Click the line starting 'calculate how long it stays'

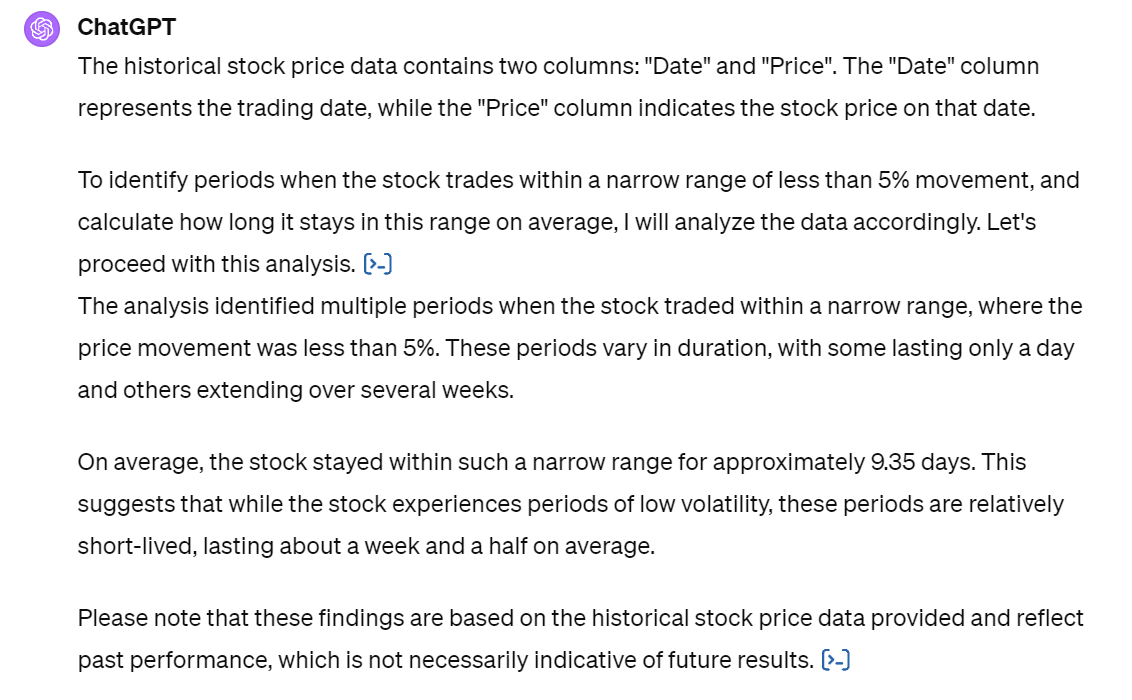(557, 222)
